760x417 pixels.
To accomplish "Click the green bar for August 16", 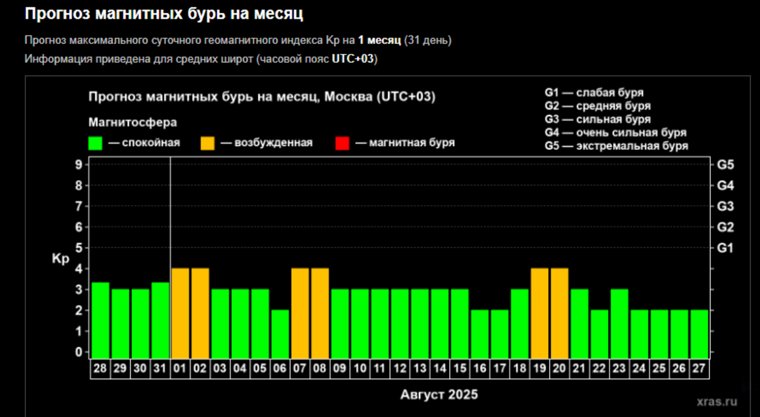I will click(480, 334).
